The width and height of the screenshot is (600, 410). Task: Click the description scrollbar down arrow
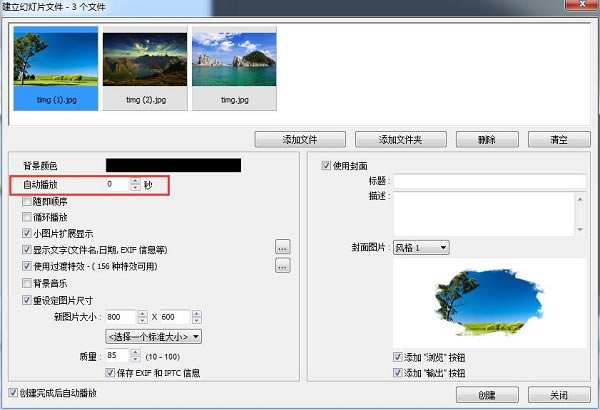(x=580, y=229)
